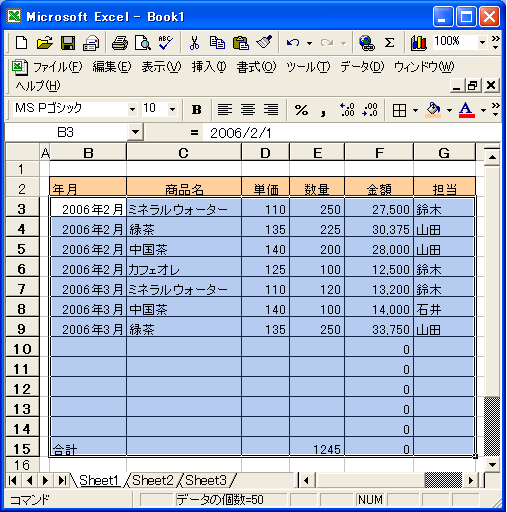
Task: Launch the Chart Wizard icon
Action: (418, 43)
